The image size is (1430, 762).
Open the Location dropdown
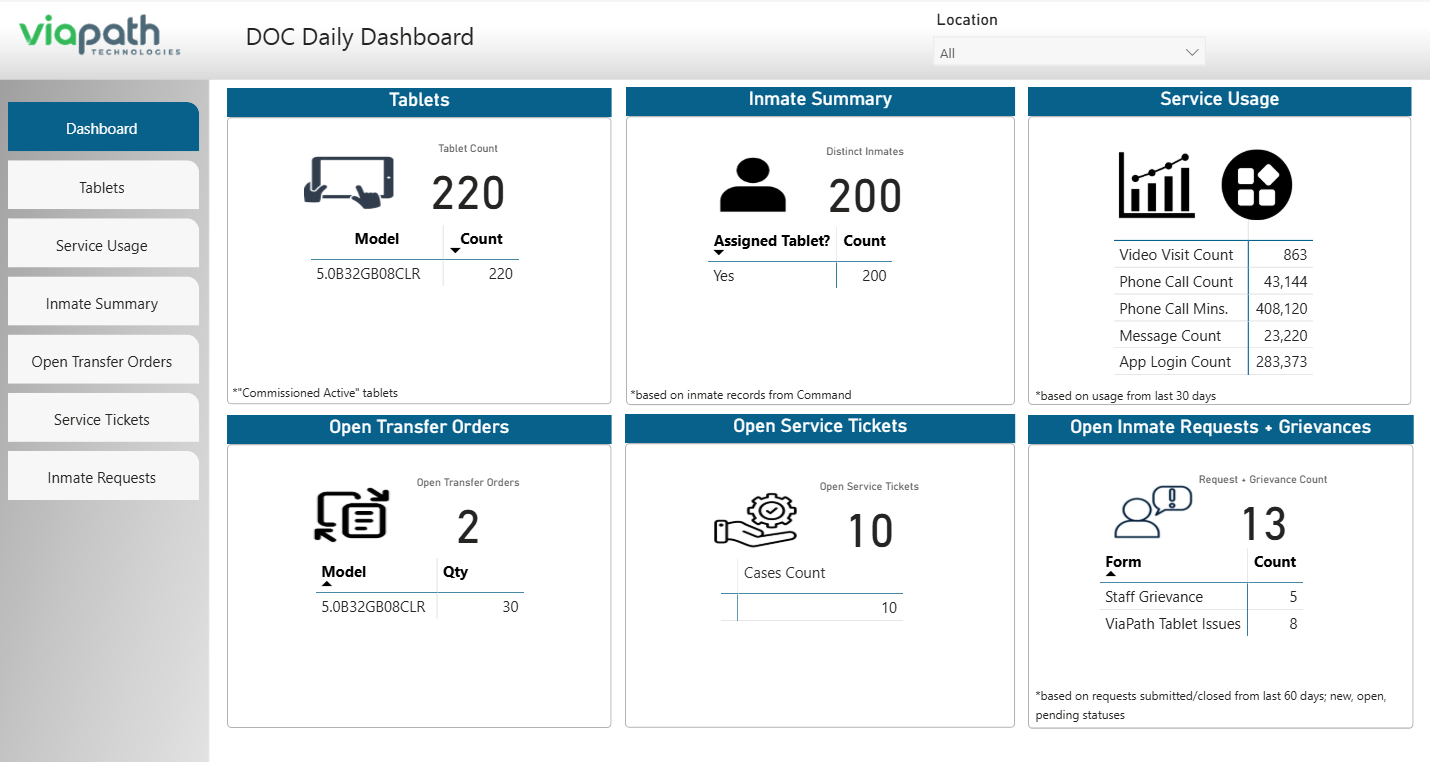tap(1068, 53)
